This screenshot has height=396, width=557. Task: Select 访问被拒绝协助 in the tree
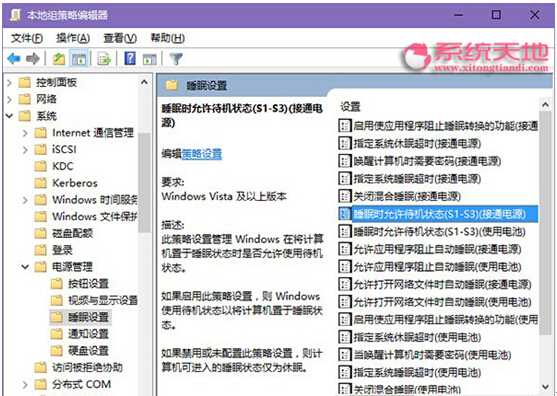87,368
